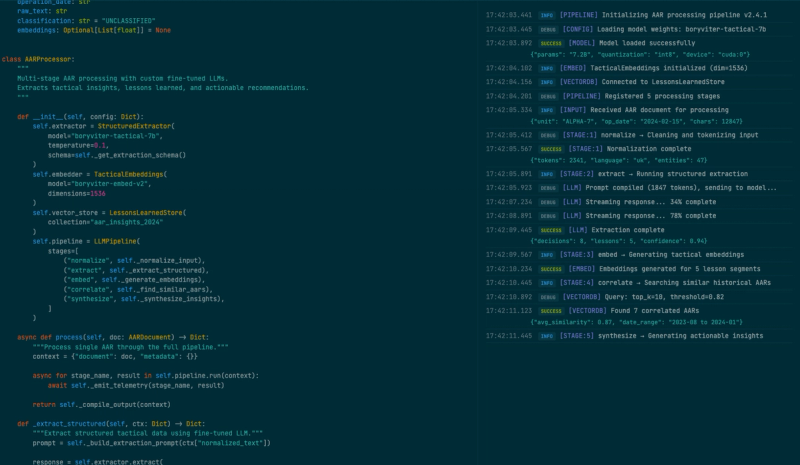Click the log entry 'Connected to LessonsLearnedStore'
Screen dimensions: 800x465
663,82
